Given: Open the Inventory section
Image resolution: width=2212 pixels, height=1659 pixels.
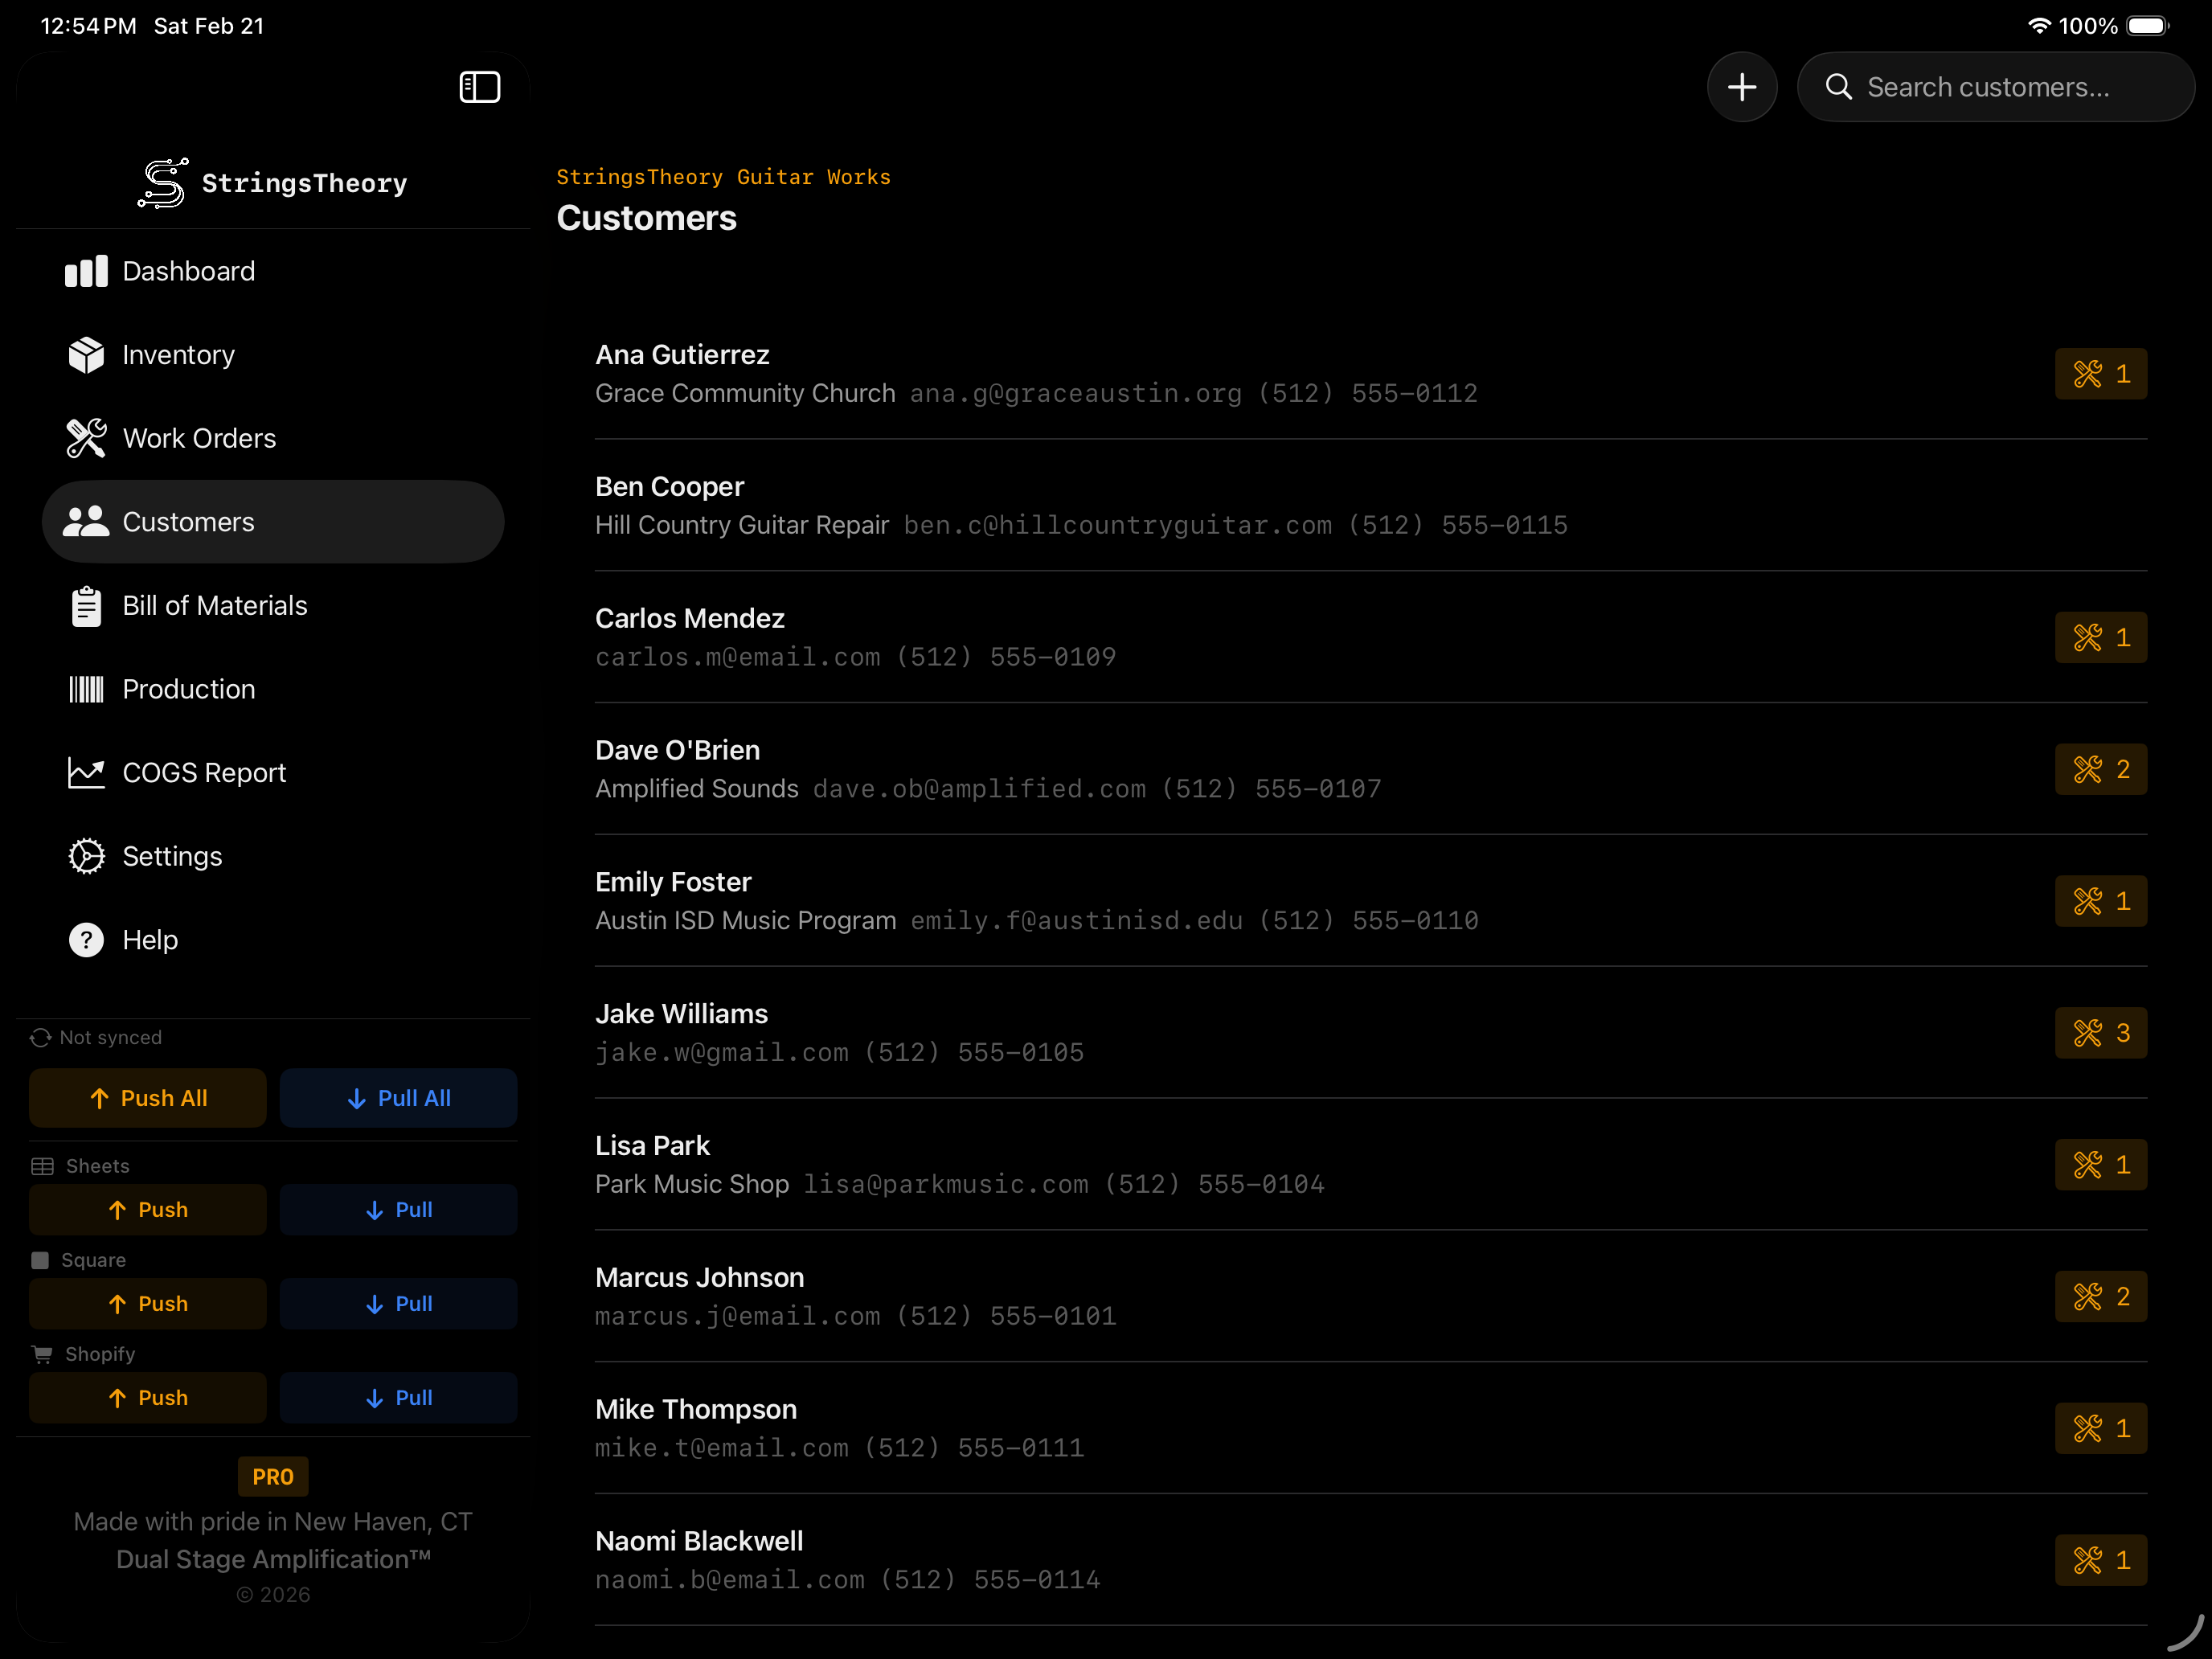Looking at the screenshot, I should pos(178,355).
